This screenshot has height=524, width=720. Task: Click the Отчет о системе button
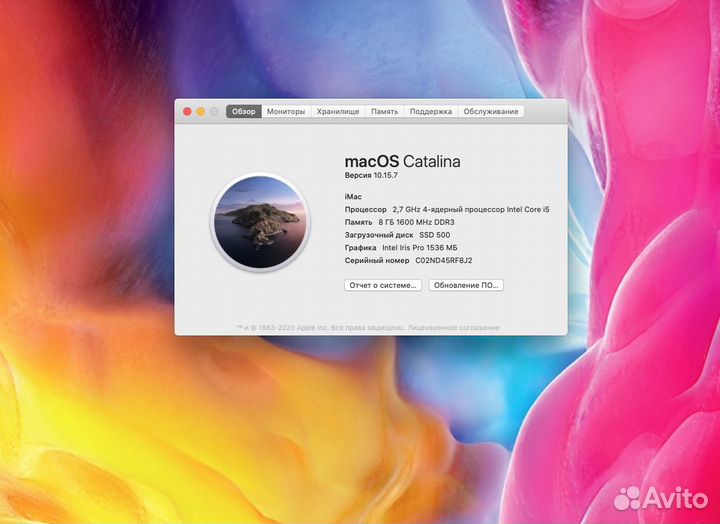(x=383, y=285)
